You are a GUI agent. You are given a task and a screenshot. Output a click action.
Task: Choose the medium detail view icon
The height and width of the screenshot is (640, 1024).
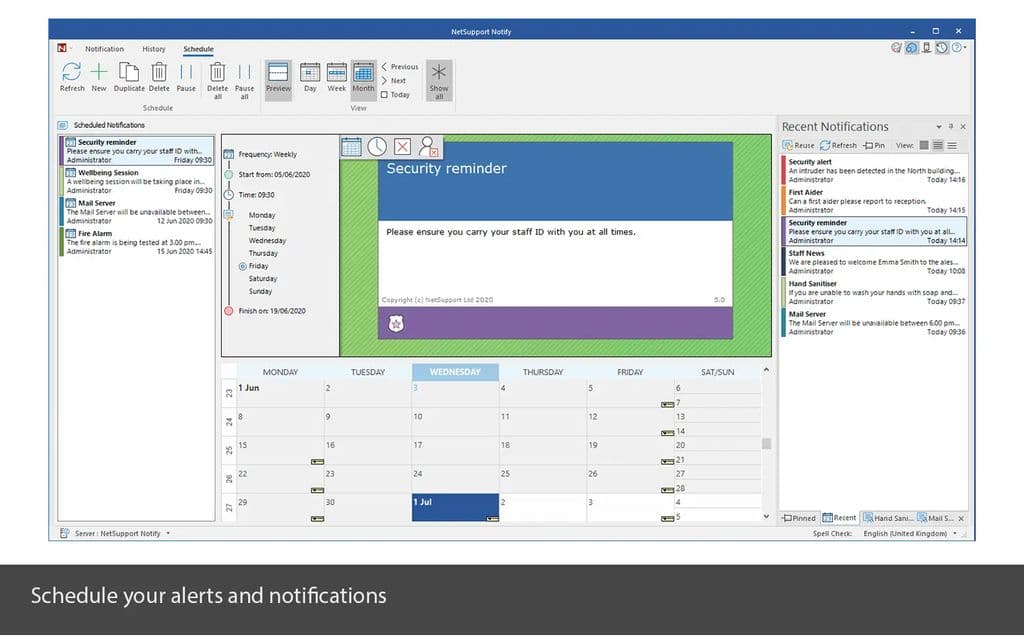[x=938, y=146]
